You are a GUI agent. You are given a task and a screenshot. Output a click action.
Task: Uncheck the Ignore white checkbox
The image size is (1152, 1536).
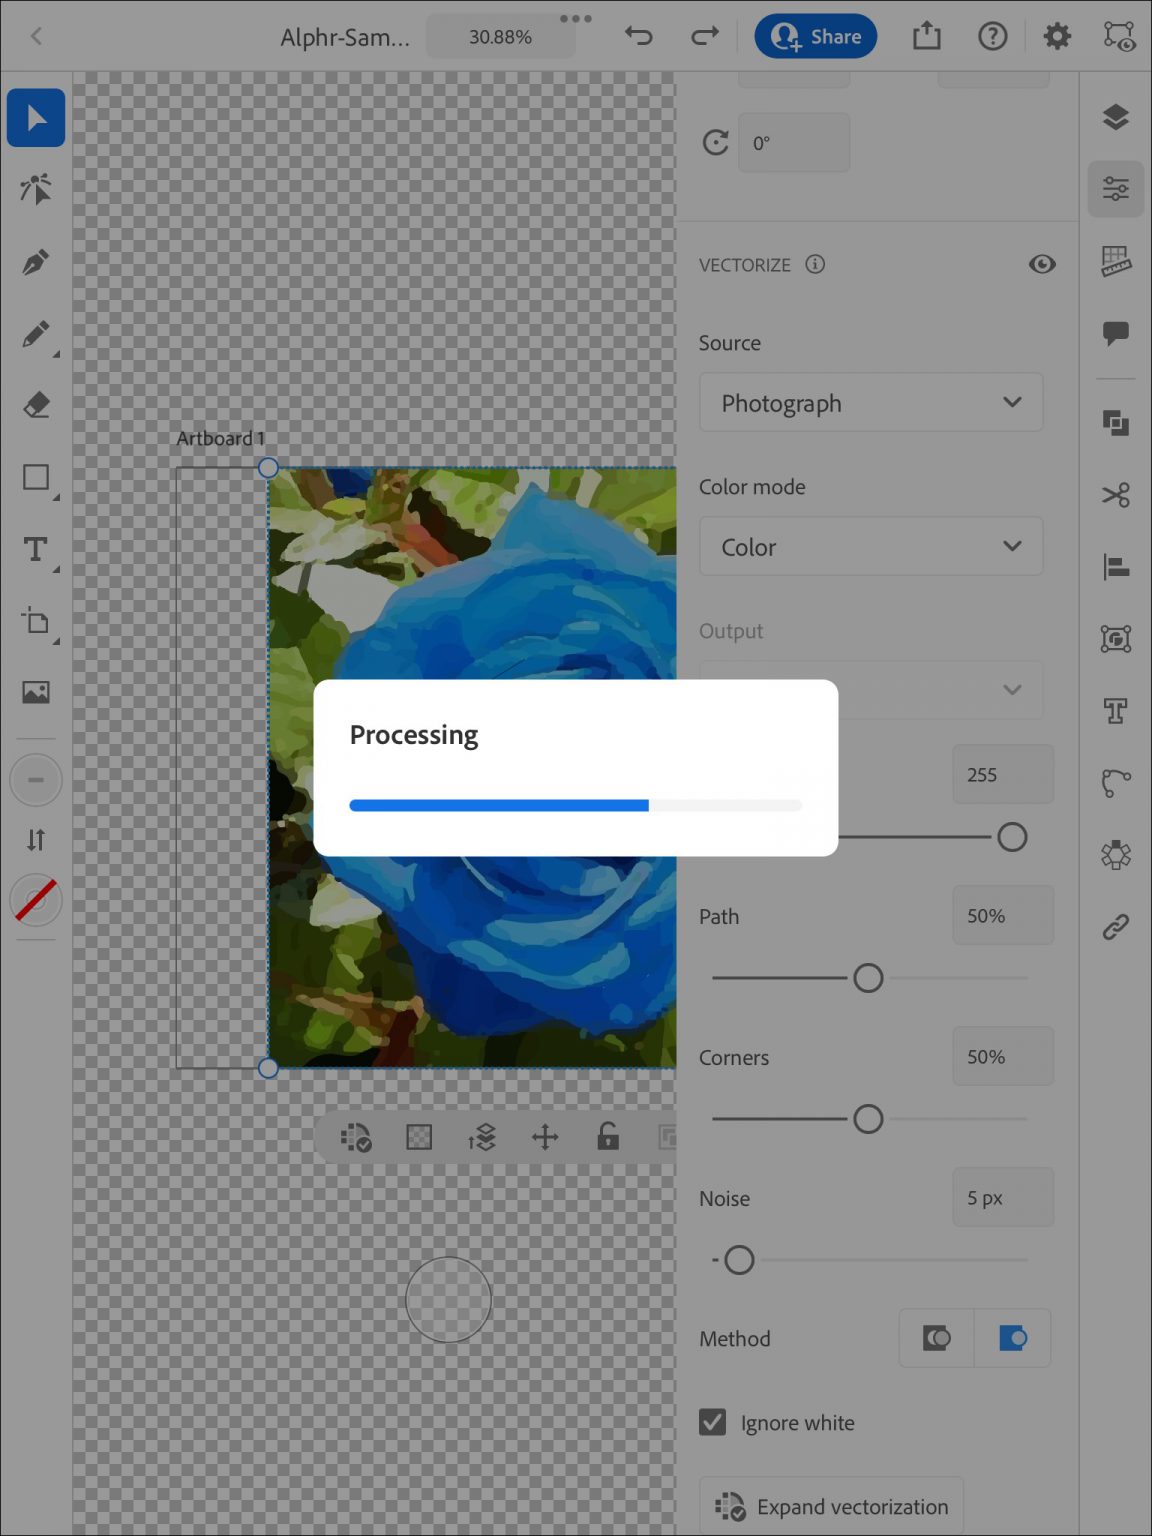click(x=712, y=1422)
